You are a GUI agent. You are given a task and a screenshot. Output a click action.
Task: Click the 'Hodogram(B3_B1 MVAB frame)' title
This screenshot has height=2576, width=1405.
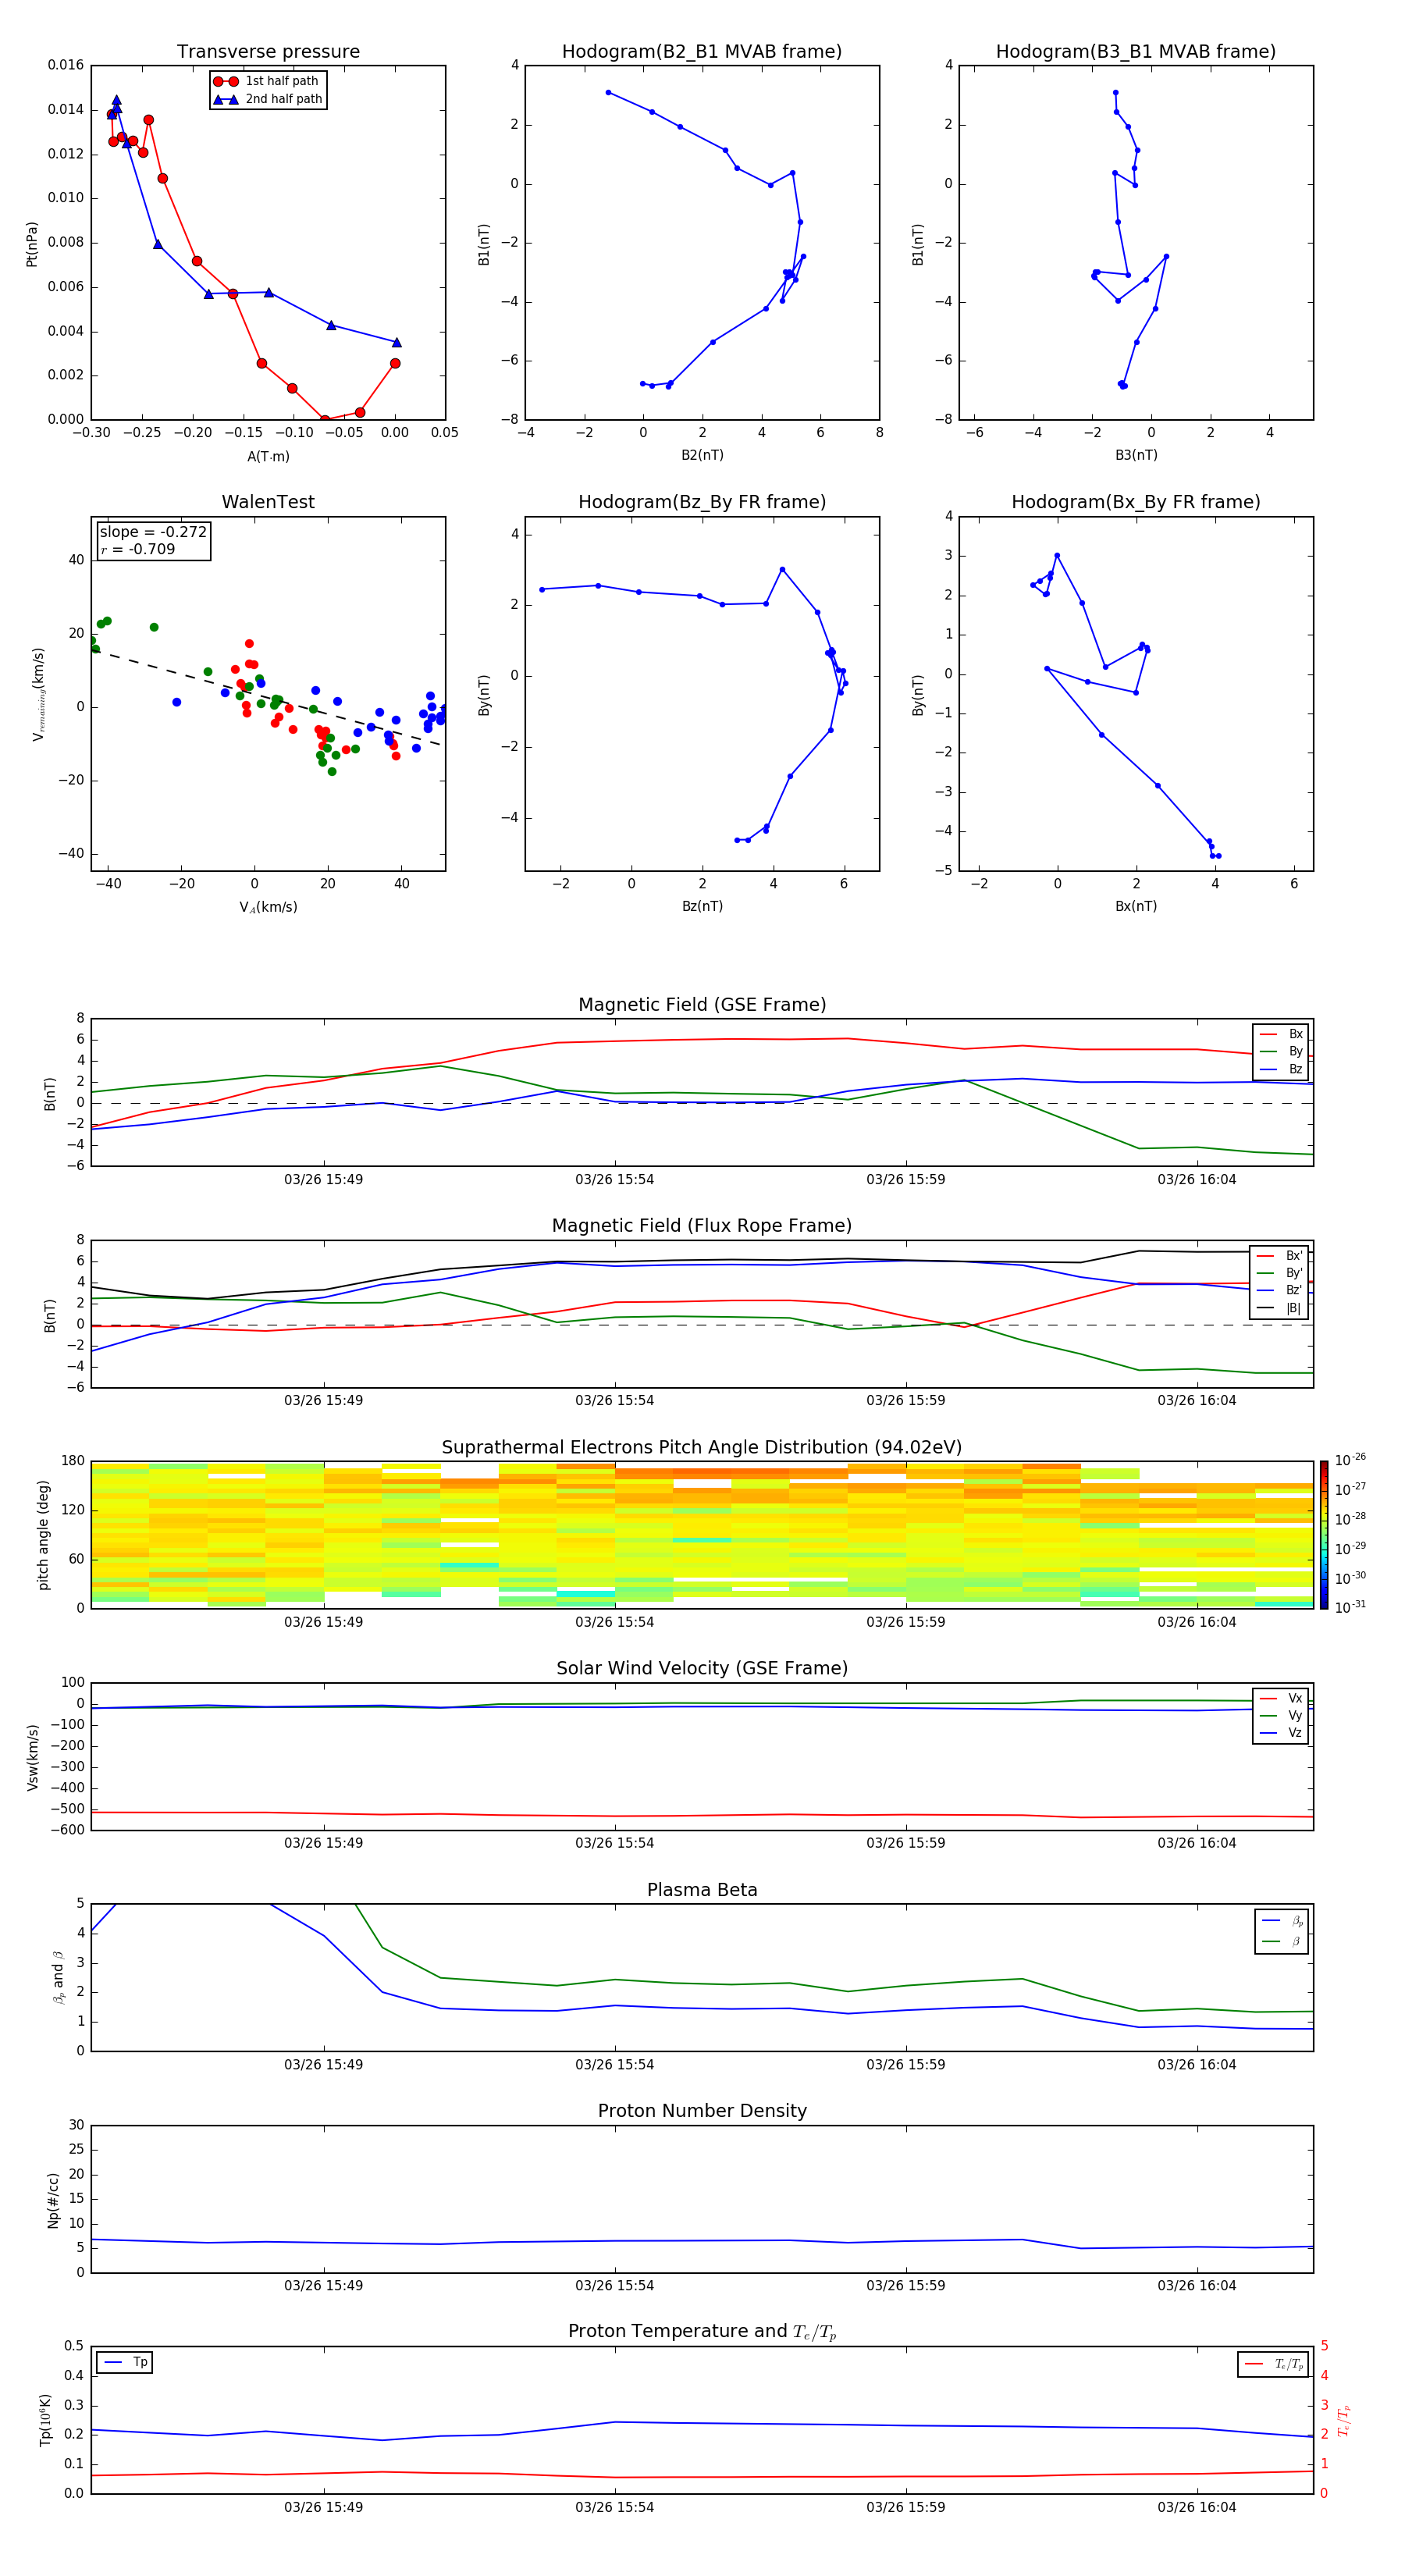[1135, 51]
